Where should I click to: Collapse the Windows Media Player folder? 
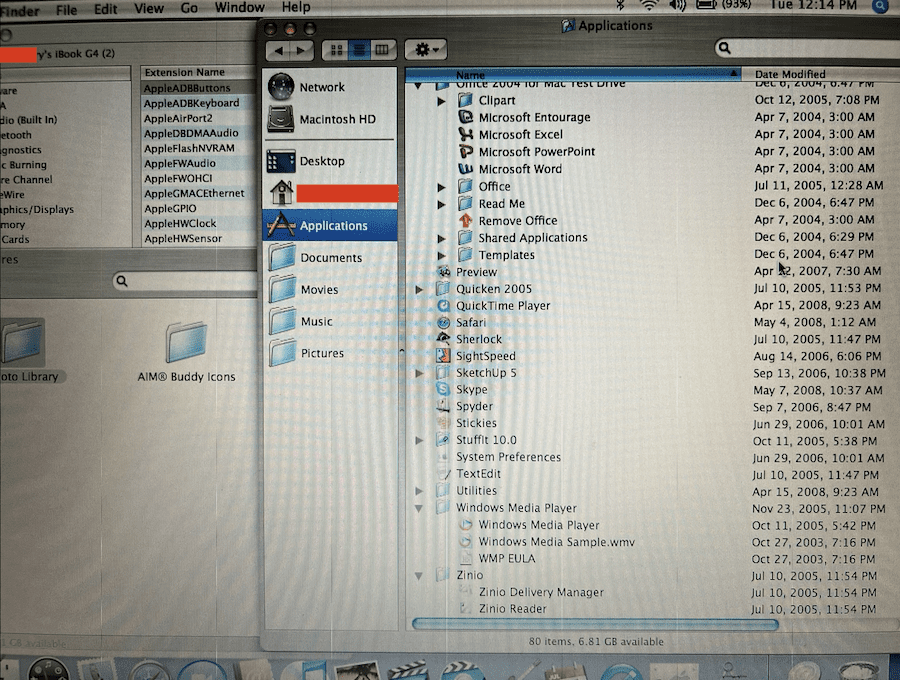(419, 508)
